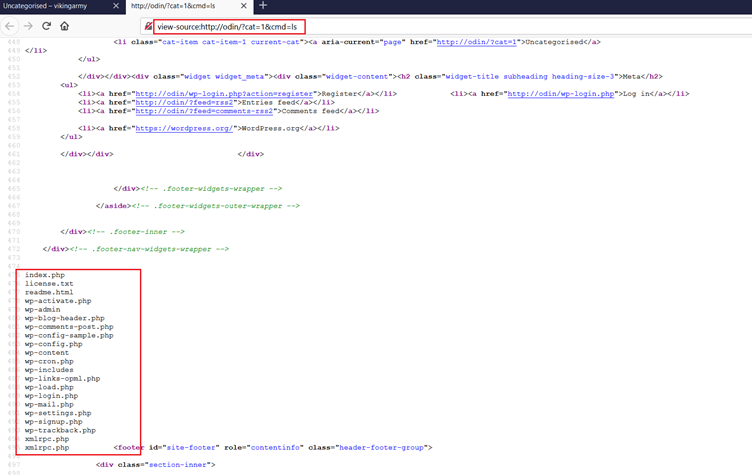The height and width of the screenshot is (475, 752).
Task: Reload the current page
Action: pyautogui.click(x=46, y=26)
